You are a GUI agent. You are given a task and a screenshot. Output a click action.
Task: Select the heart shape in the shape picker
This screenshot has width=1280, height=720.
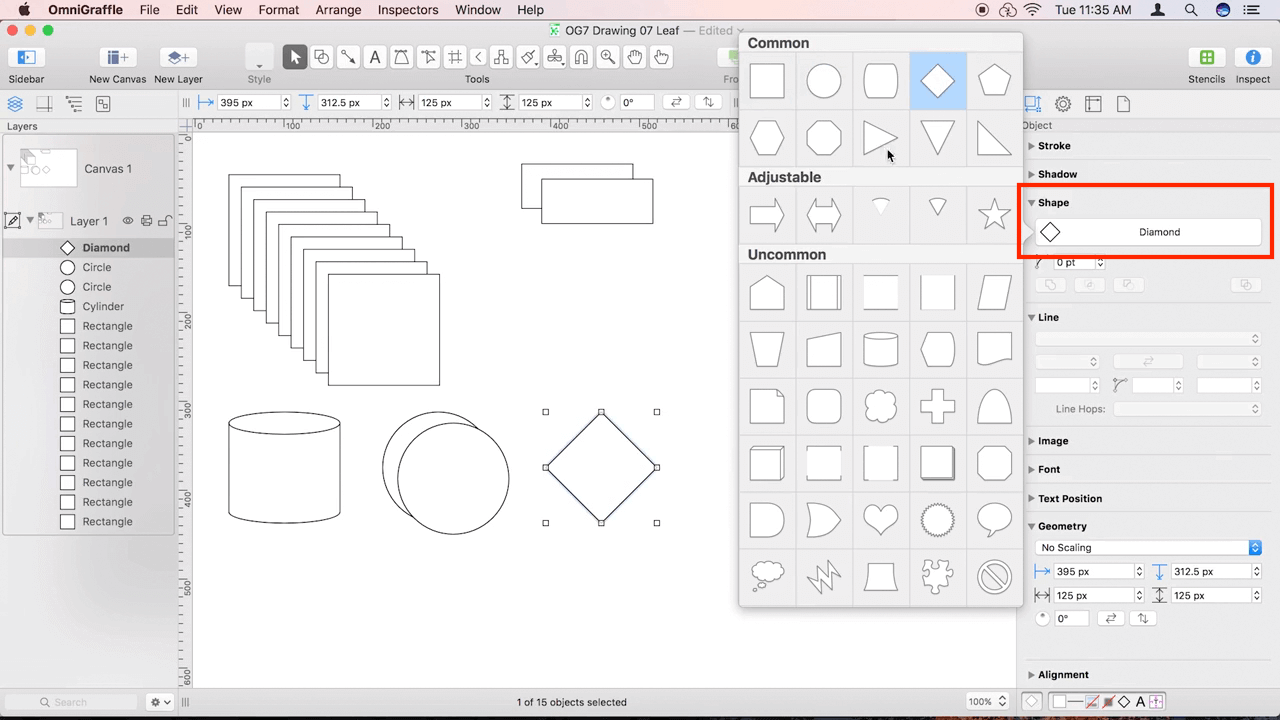(x=881, y=520)
